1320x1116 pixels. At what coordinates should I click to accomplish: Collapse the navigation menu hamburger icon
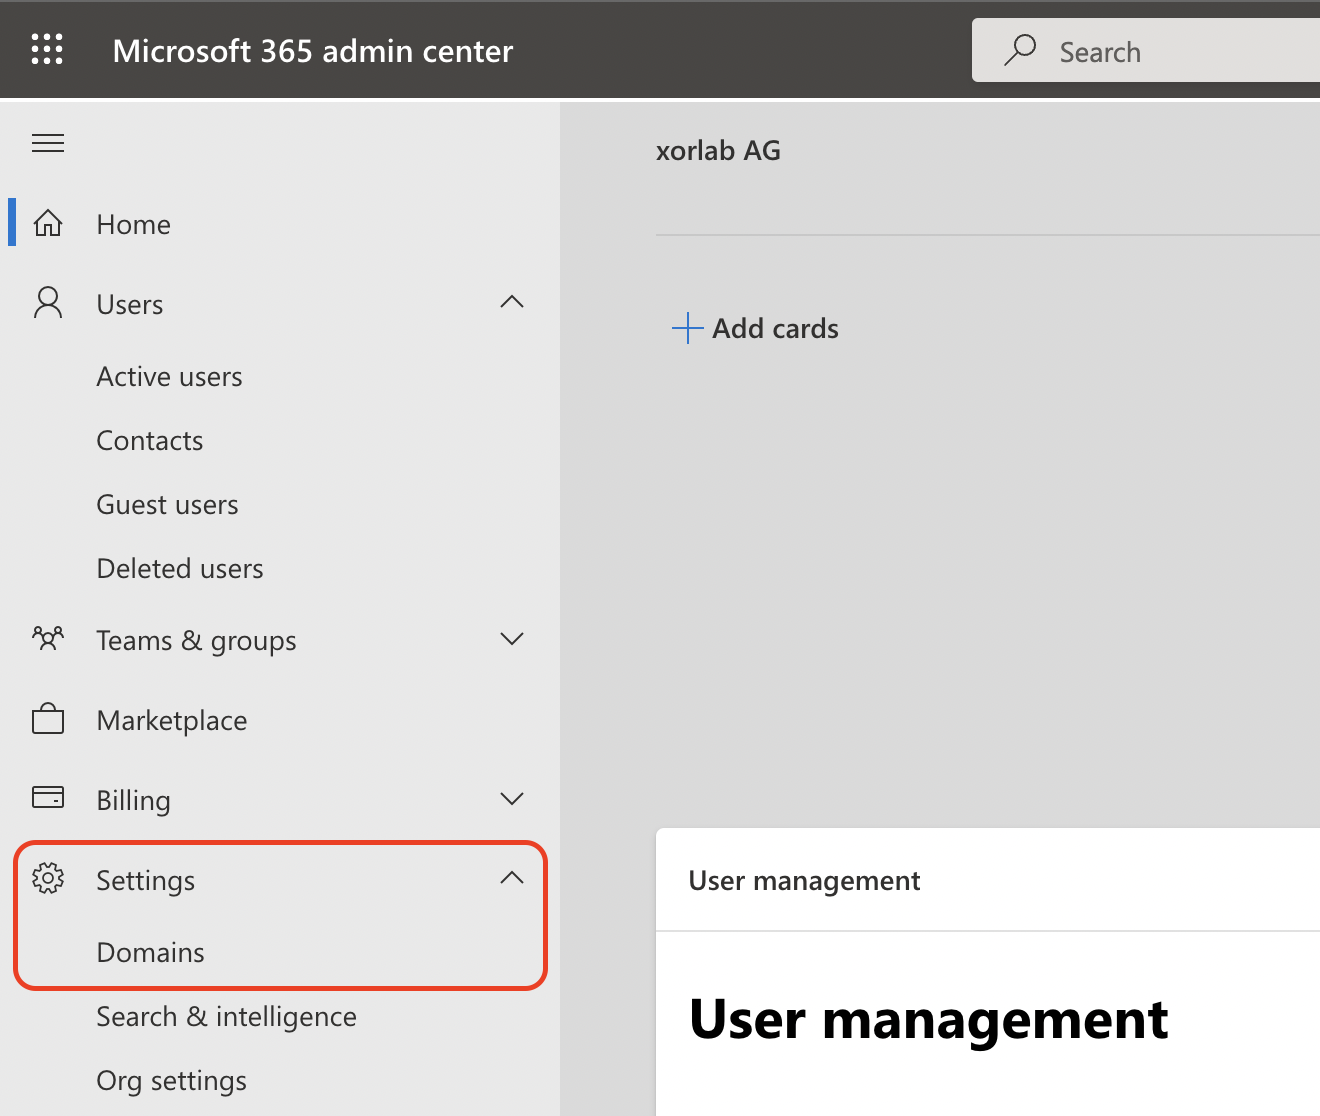pos(48,143)
